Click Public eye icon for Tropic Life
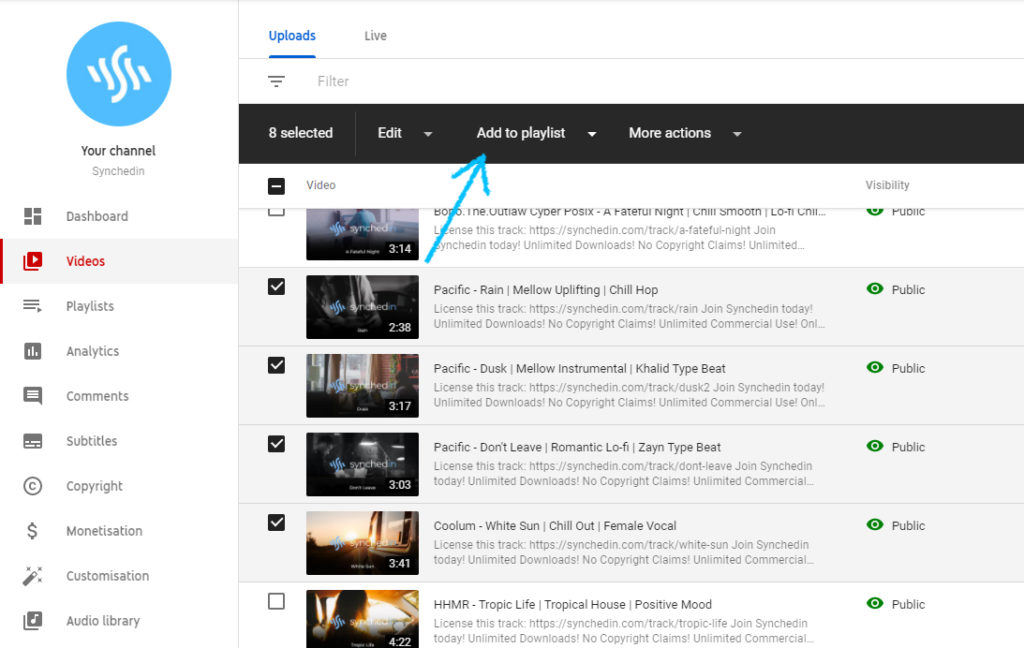The image size is (1024, 648). tap(874, 603)
